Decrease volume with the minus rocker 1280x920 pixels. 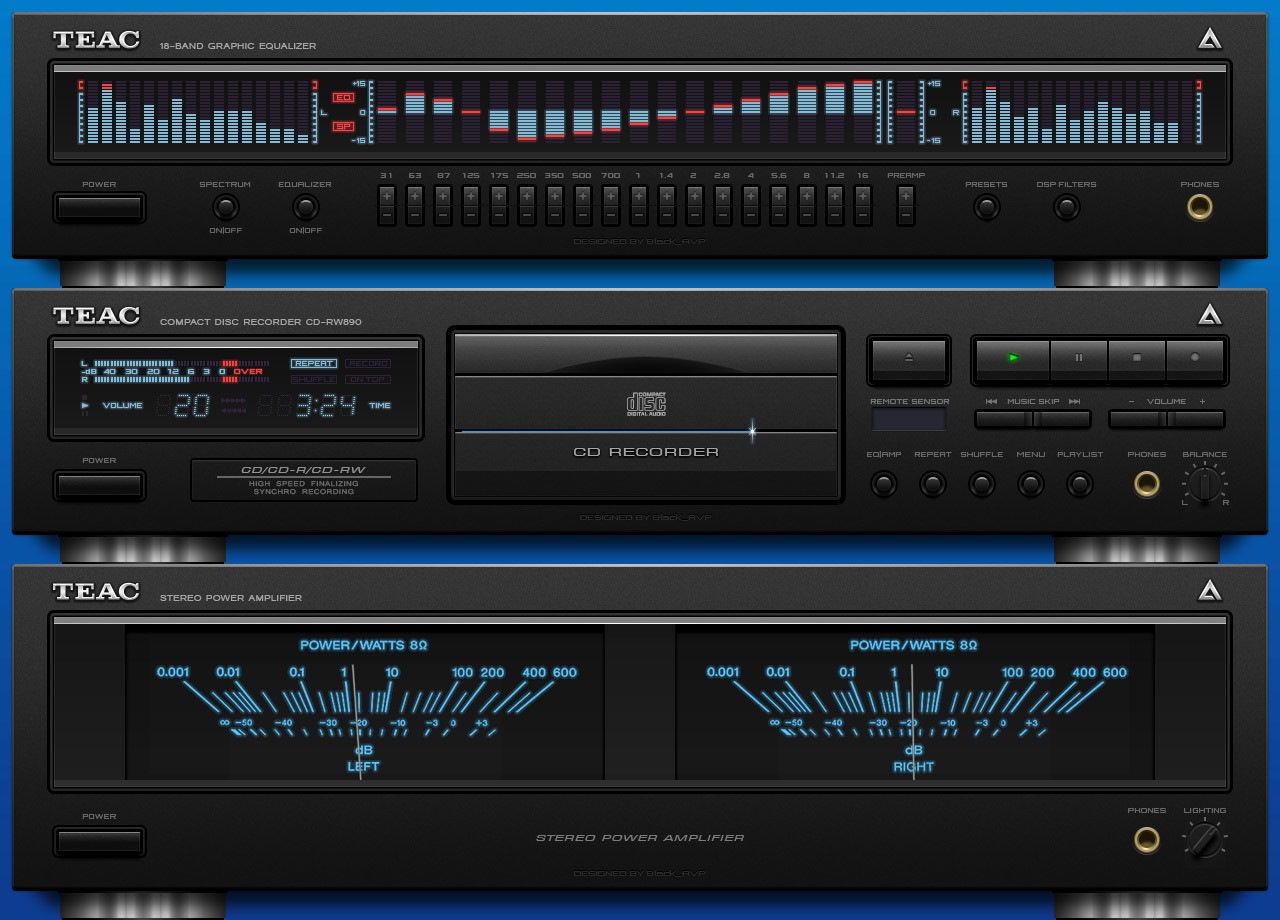[1138, 419]
